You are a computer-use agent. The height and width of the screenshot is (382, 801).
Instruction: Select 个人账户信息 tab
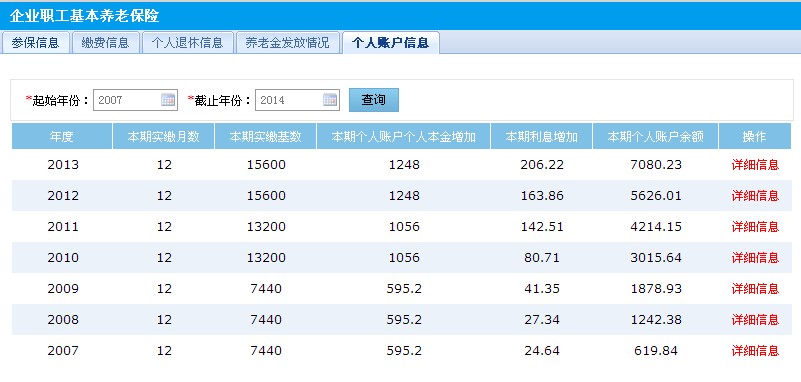coord(391,42)
